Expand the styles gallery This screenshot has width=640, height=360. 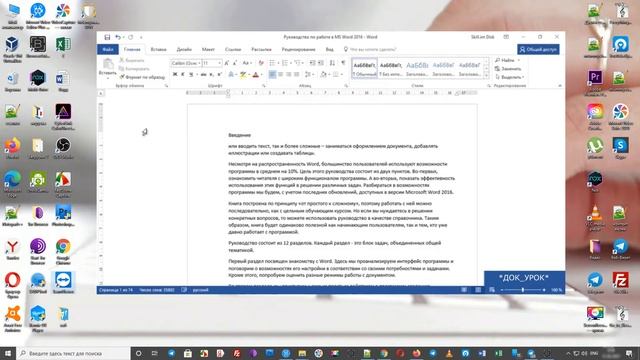click(486, 76)
